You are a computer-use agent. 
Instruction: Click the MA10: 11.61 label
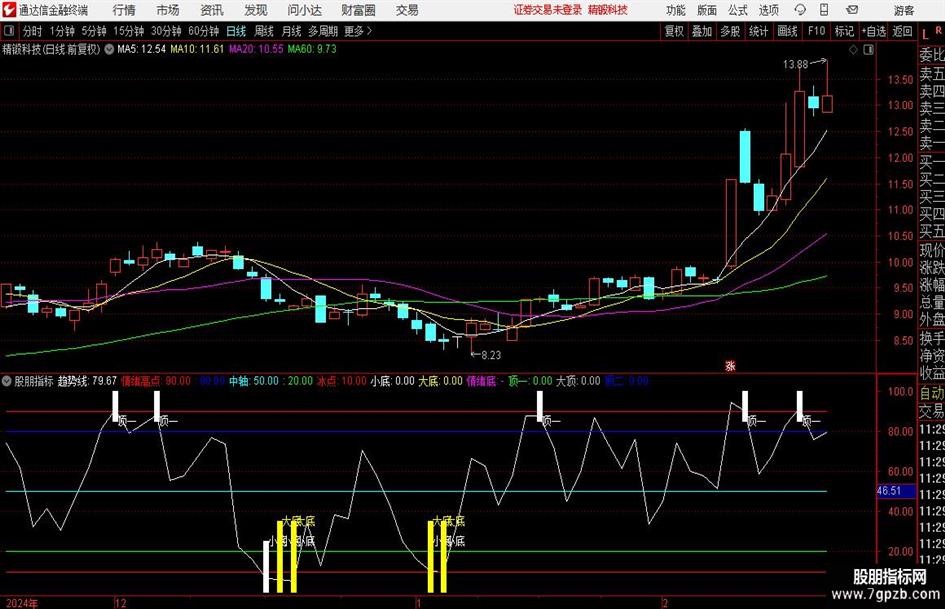point(197,49)
